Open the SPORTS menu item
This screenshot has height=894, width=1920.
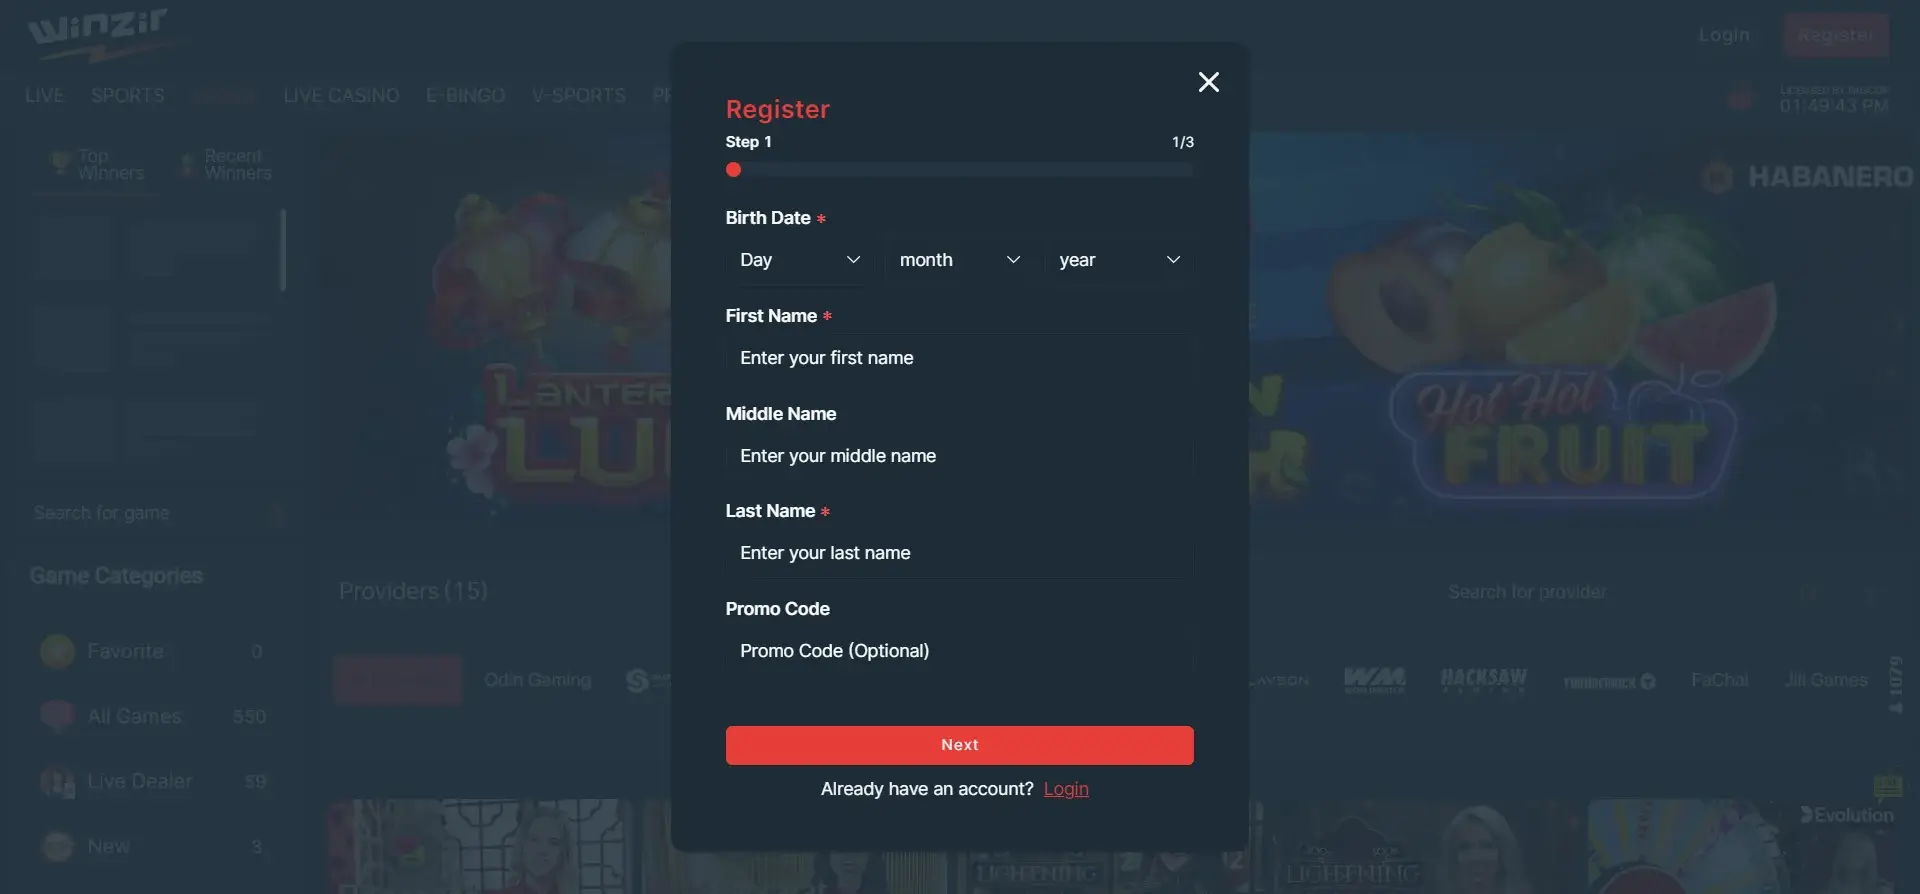[127, 96]
